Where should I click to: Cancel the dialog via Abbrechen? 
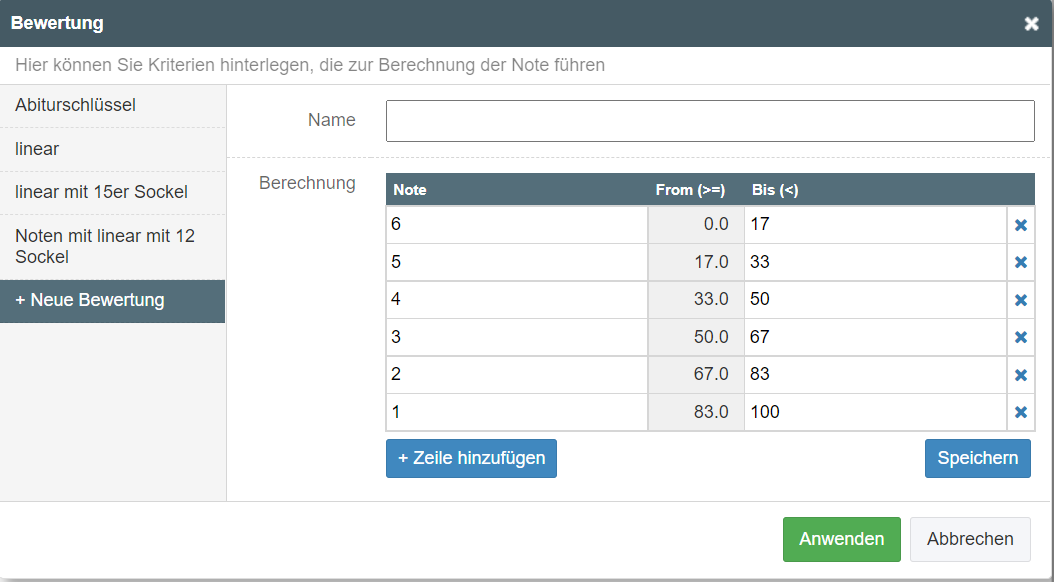point(969,538)
